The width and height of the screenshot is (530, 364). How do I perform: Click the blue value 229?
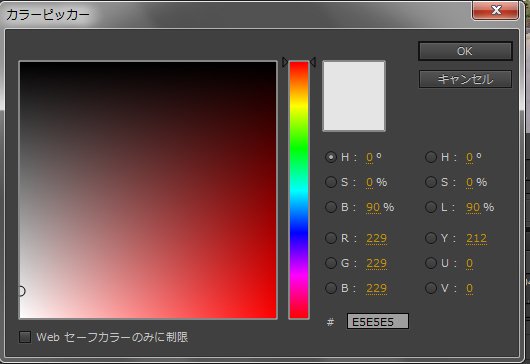[x=376, y=288]
